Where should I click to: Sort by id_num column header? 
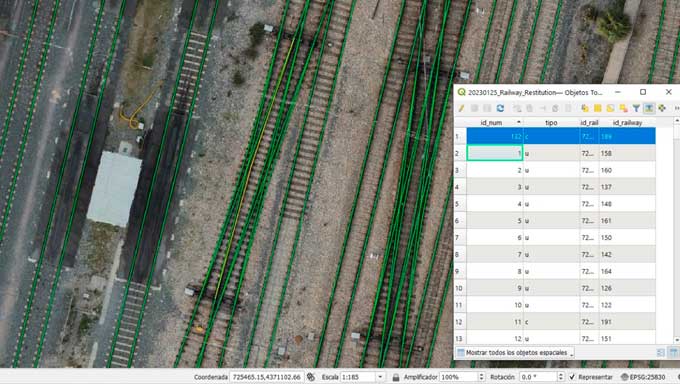pos(495,123)
